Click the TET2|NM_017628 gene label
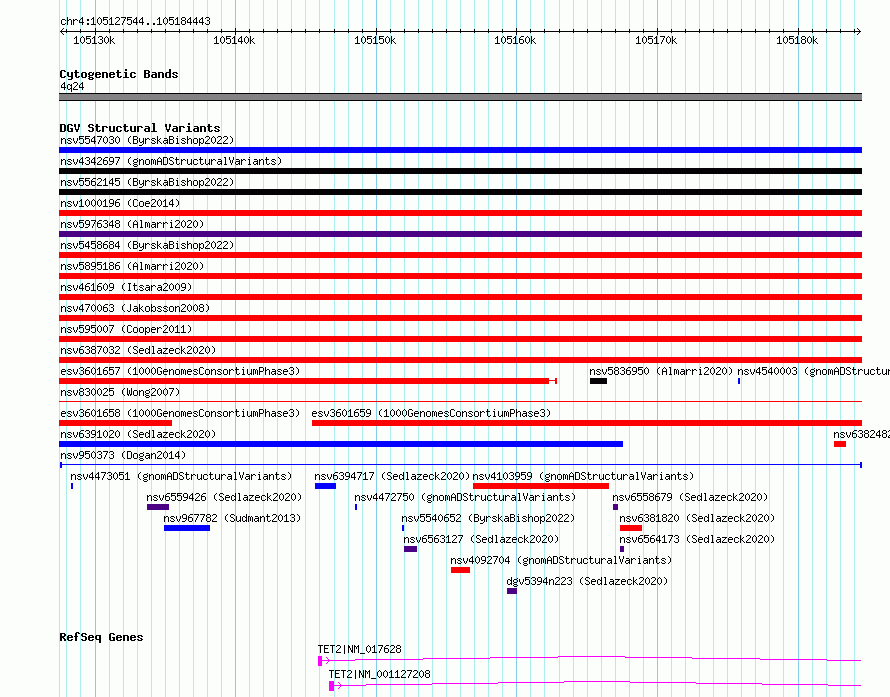 [x=359, y=649]
